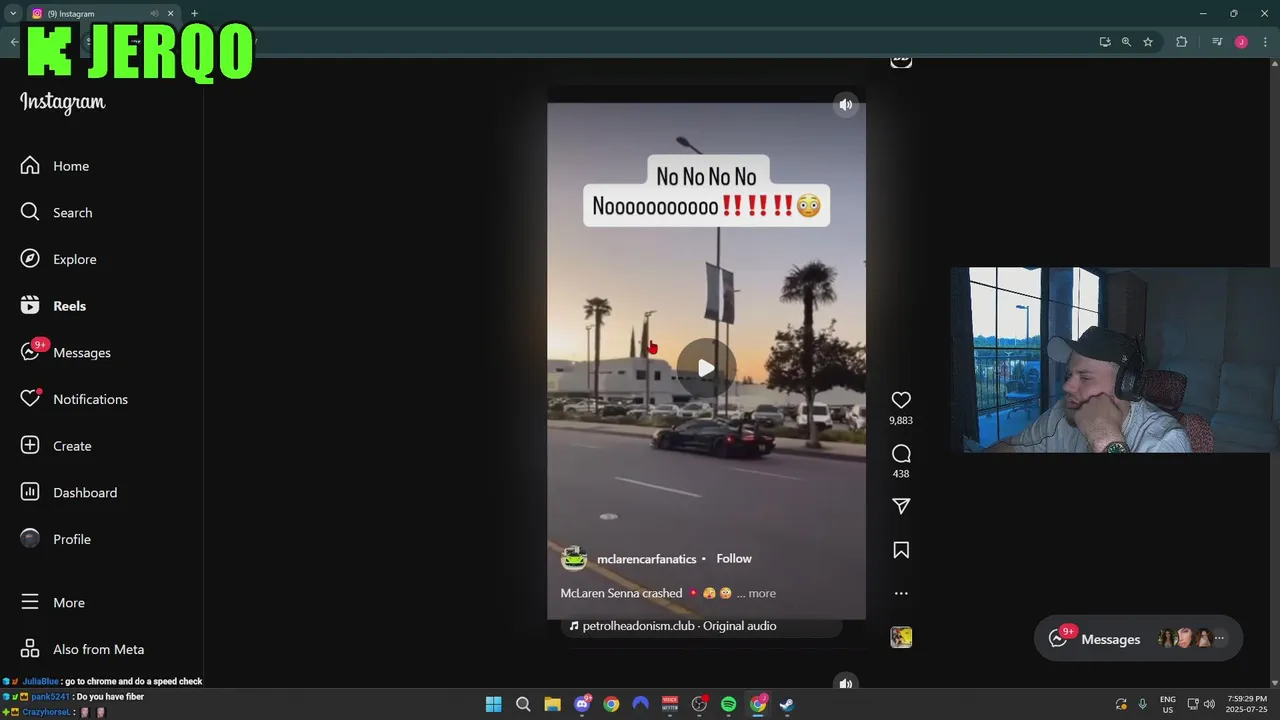Open Spotify from the taskbar
This screenshot has width=1280, height=720.
(x=728, y=704)
